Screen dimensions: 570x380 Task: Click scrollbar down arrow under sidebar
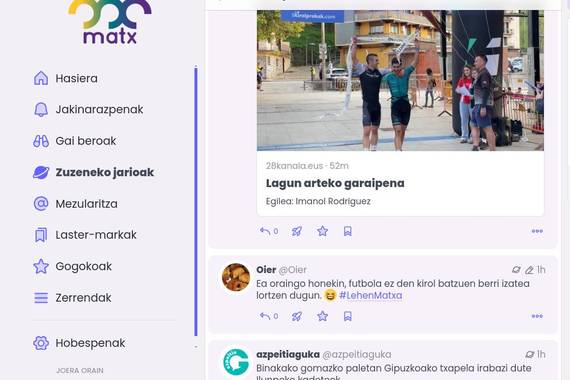click(196, 347)
